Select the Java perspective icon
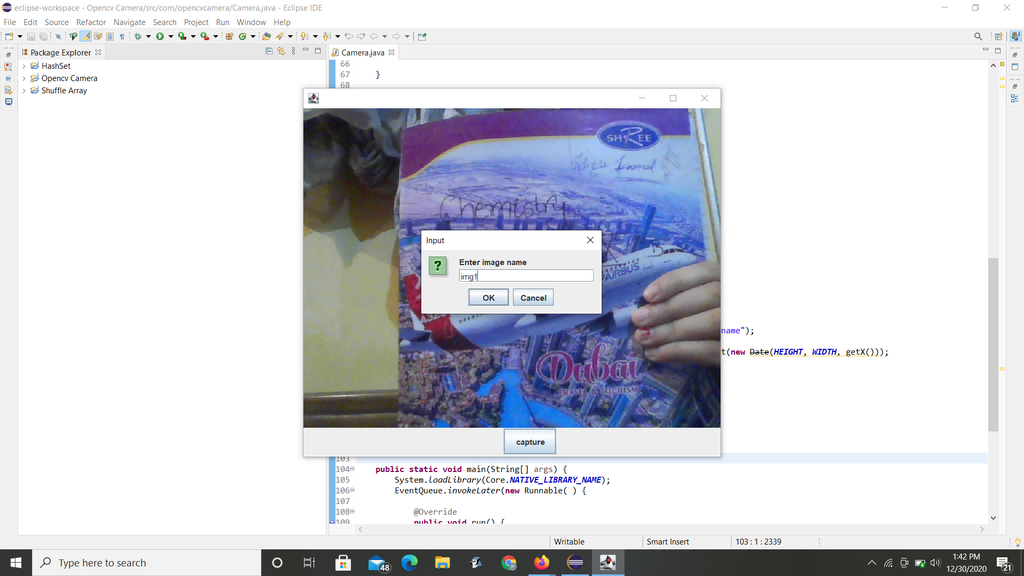 (1015, 37)
